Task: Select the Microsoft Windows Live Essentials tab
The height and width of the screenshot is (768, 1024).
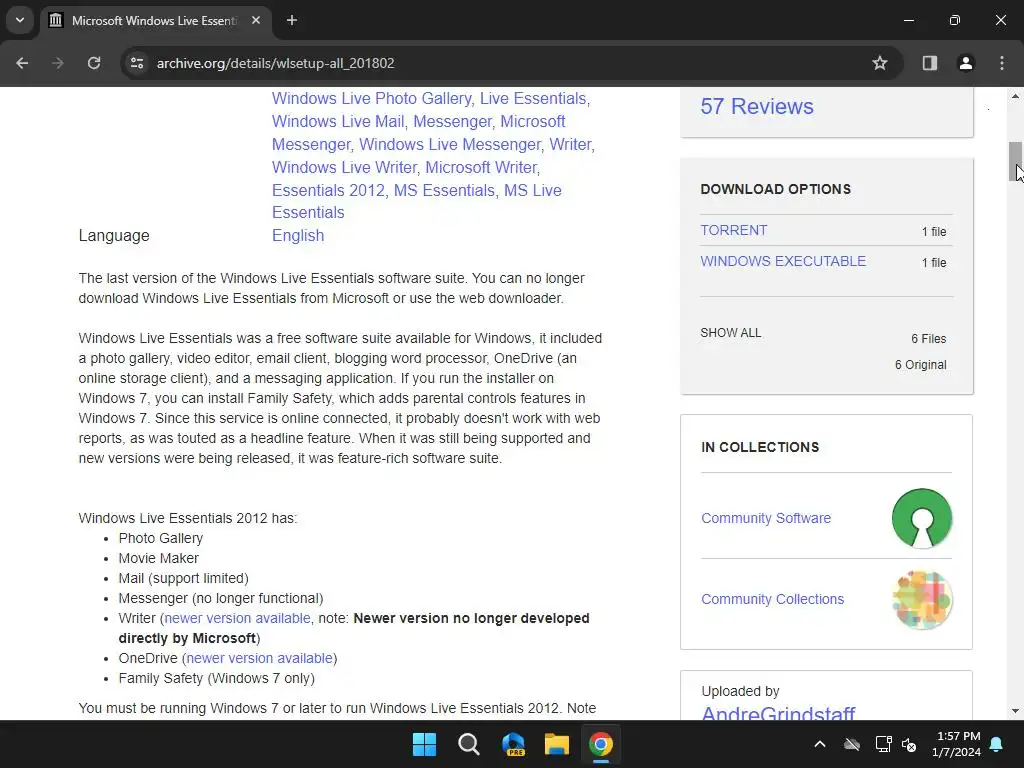Action: pyautogui.click(x=154, y=21)
